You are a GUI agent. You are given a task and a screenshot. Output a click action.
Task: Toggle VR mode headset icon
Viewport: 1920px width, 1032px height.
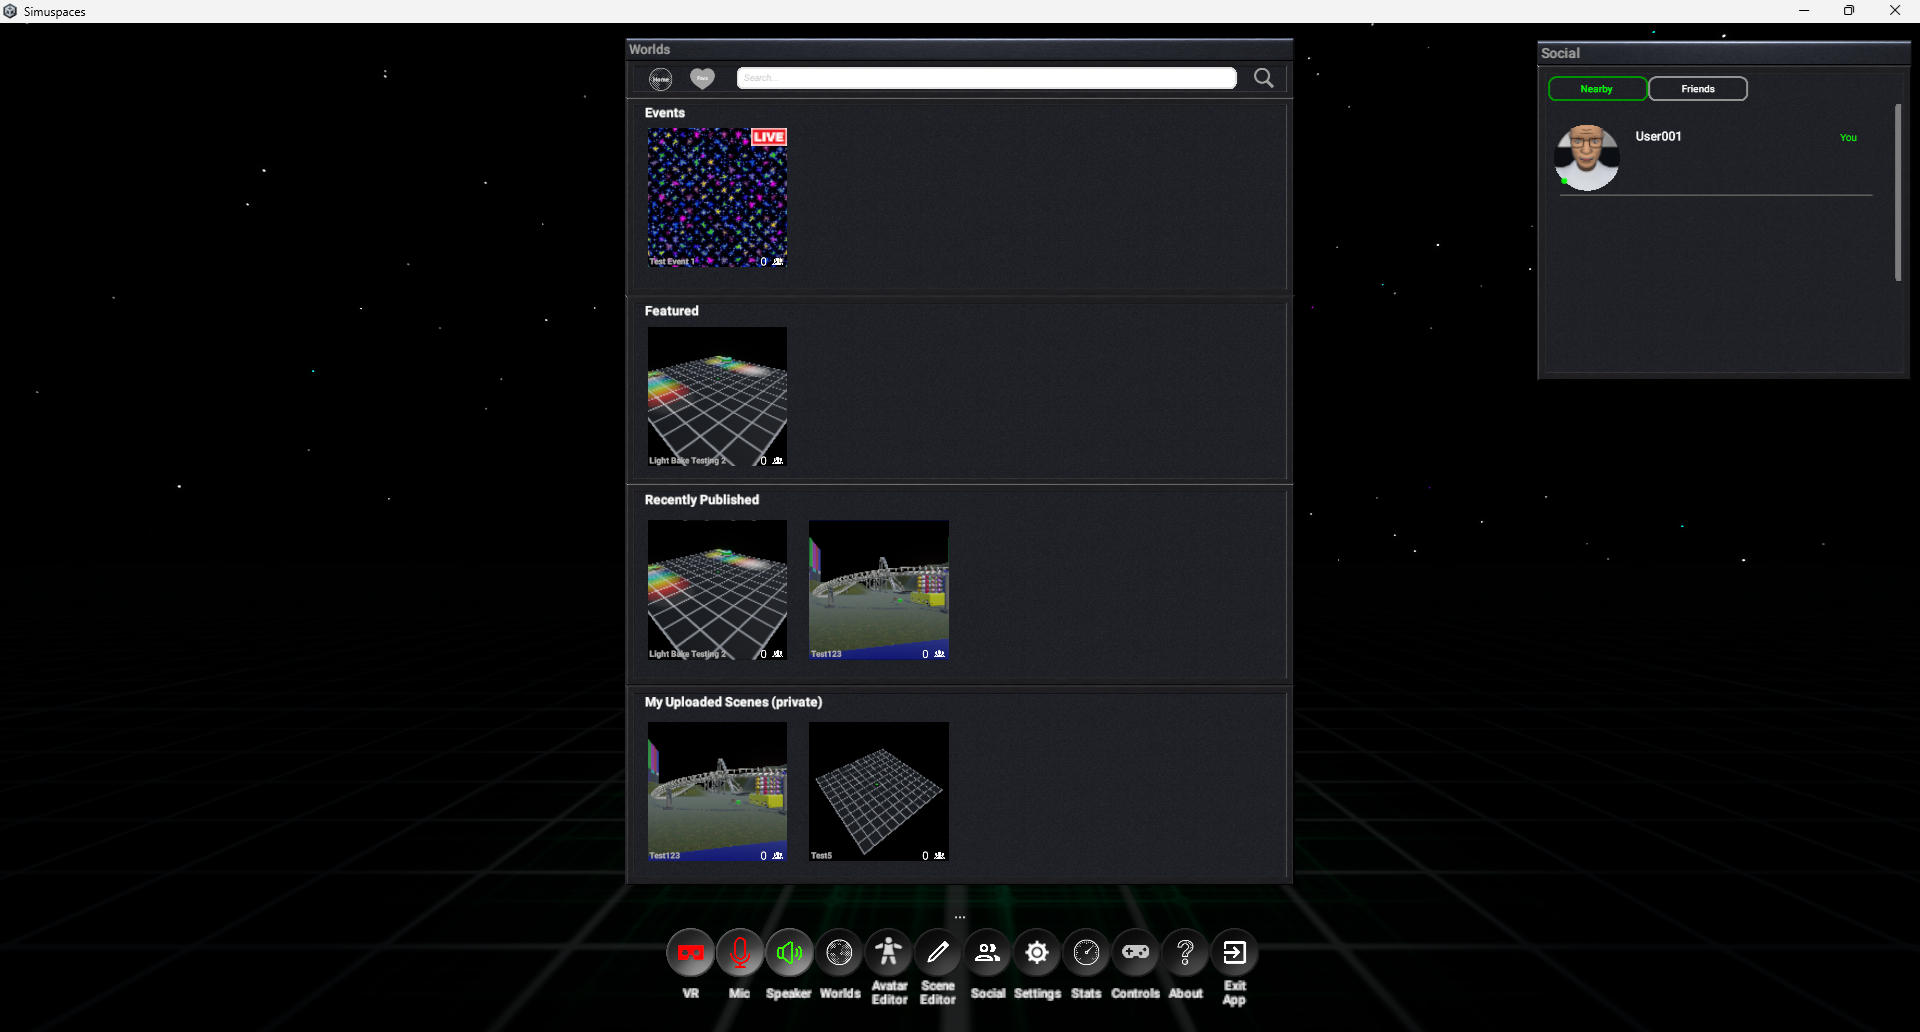(691, 953)
